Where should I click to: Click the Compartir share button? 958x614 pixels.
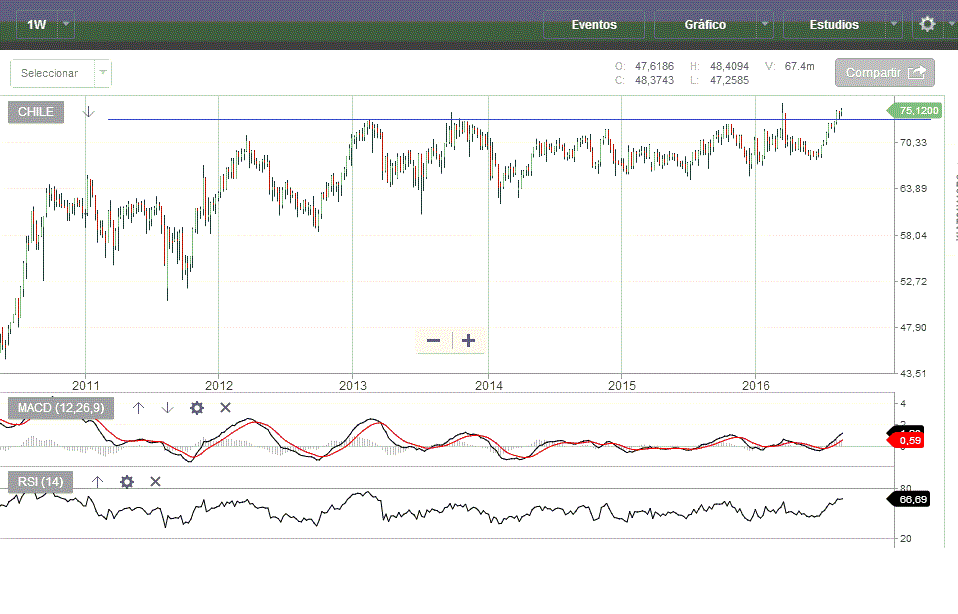[x=884, y=73]
